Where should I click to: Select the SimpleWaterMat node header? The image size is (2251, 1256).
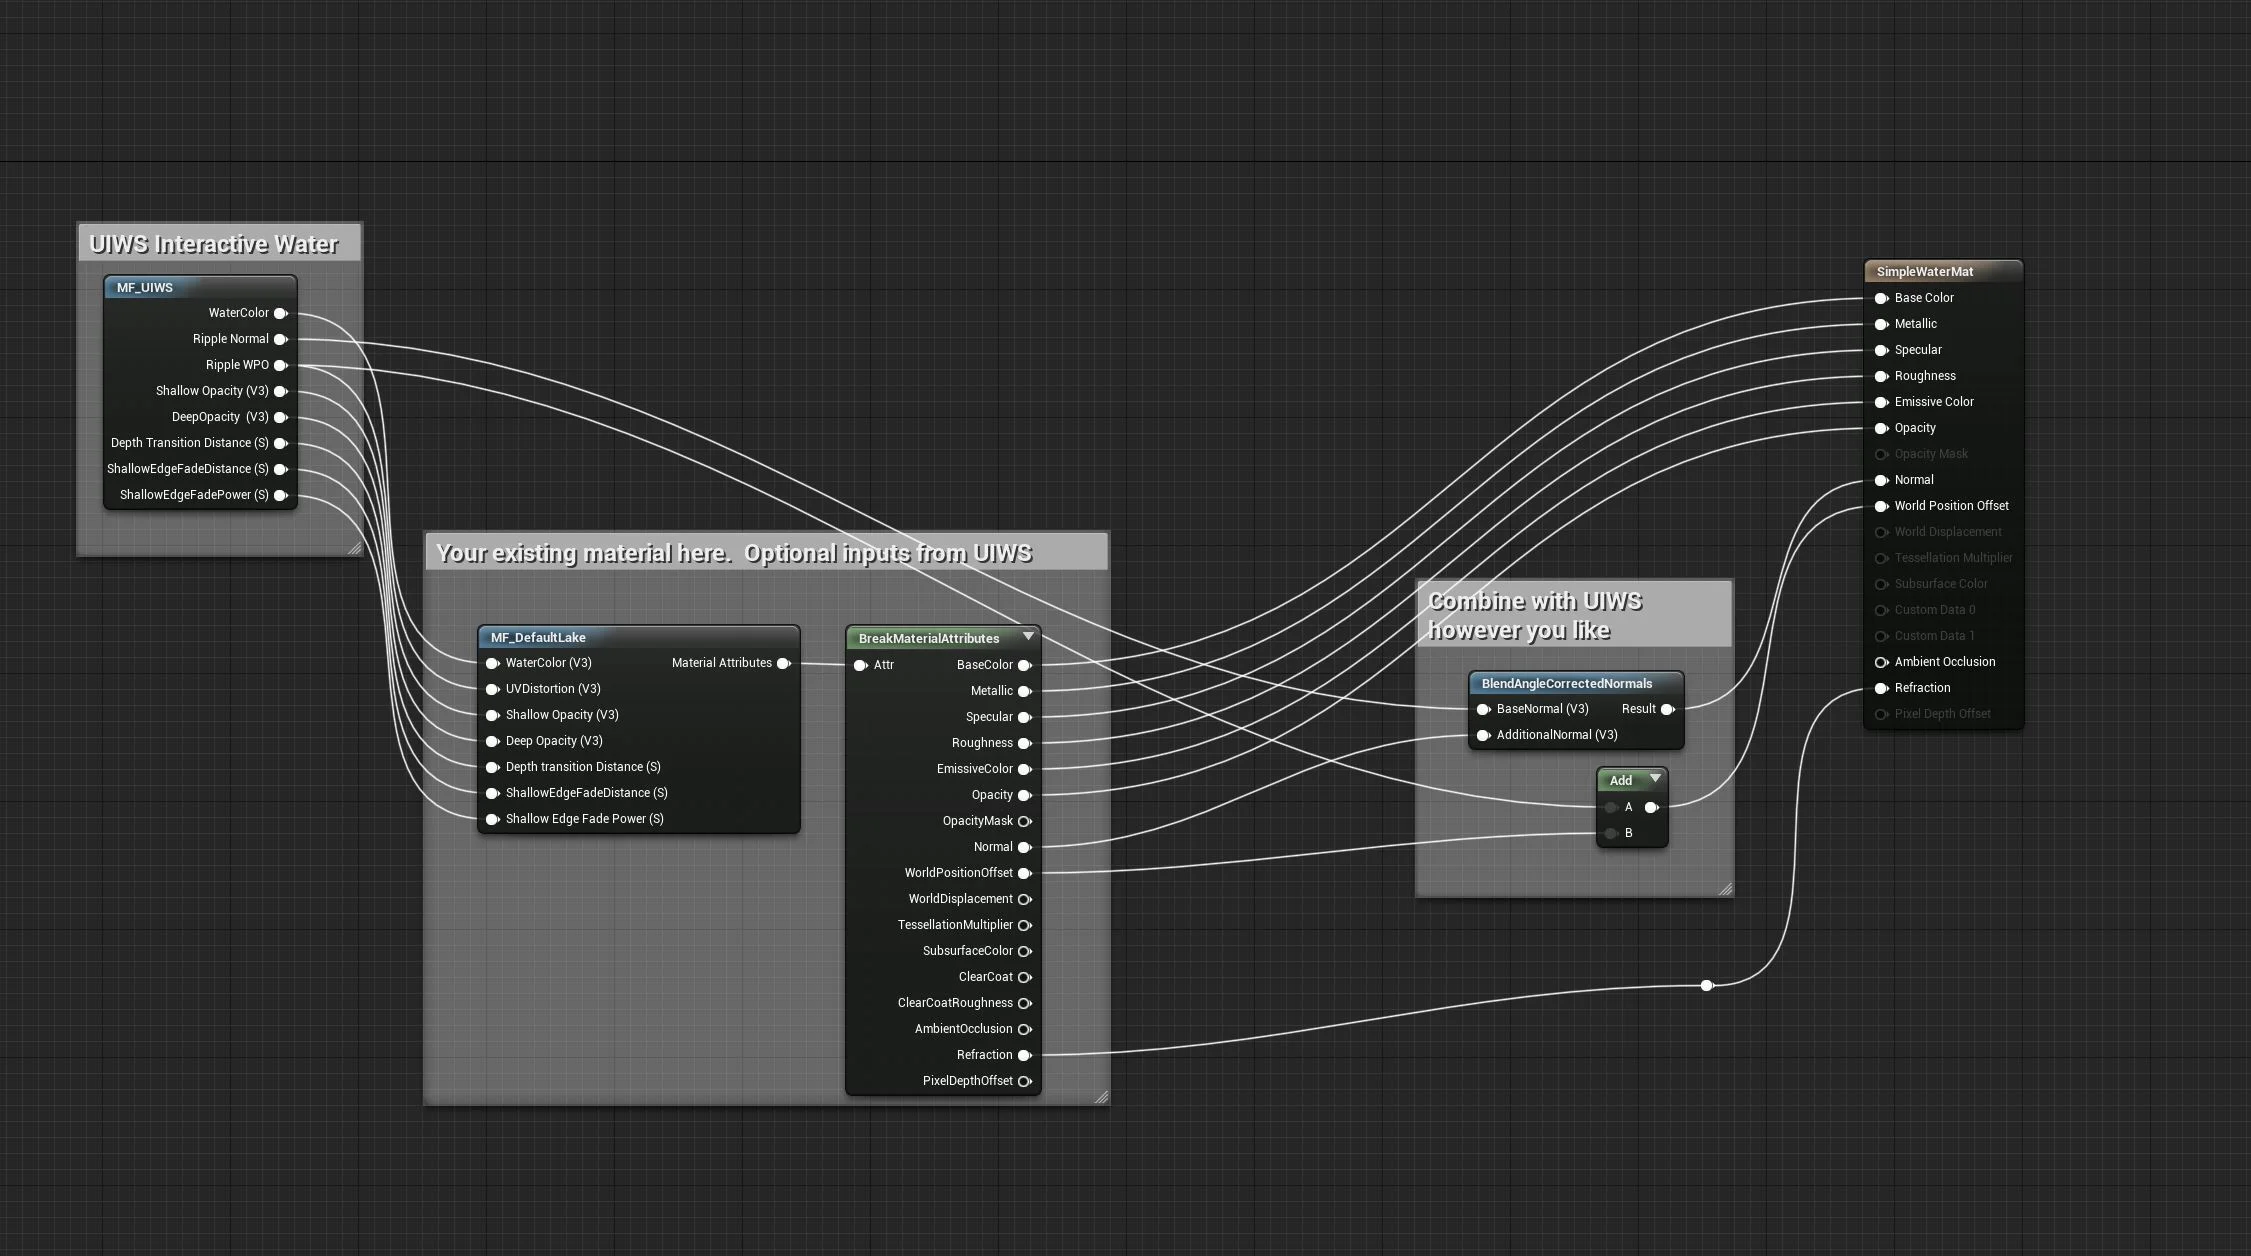tap(1924, 272)
